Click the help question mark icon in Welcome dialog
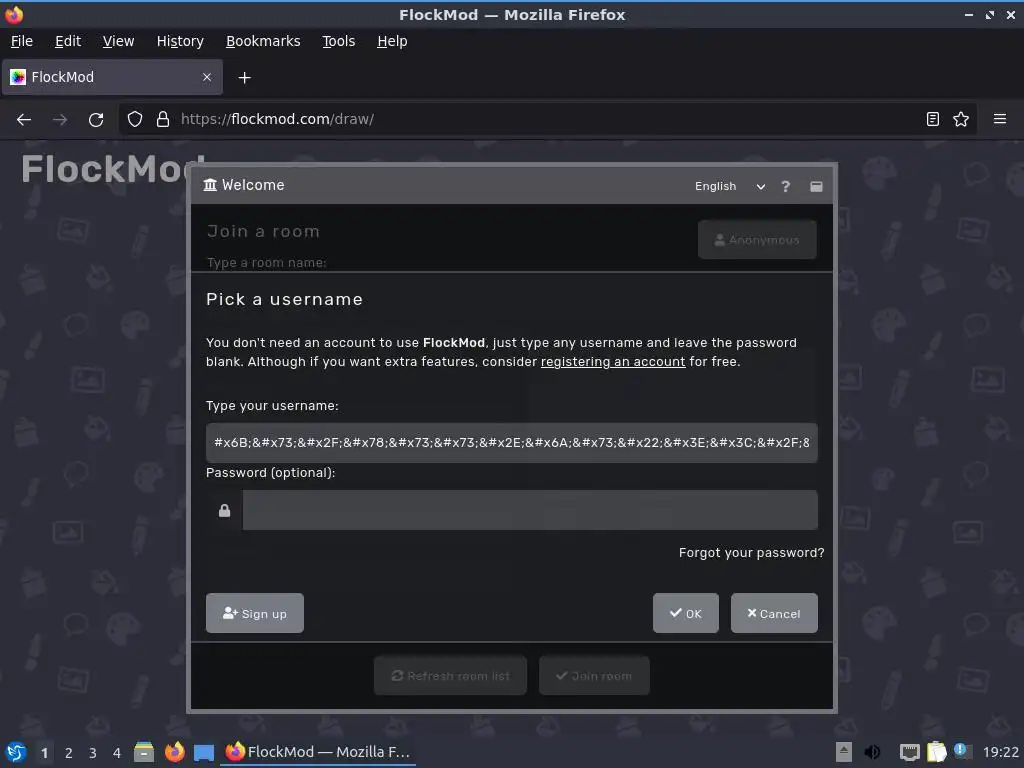The image size is (1024, 768). coord(786,187)
